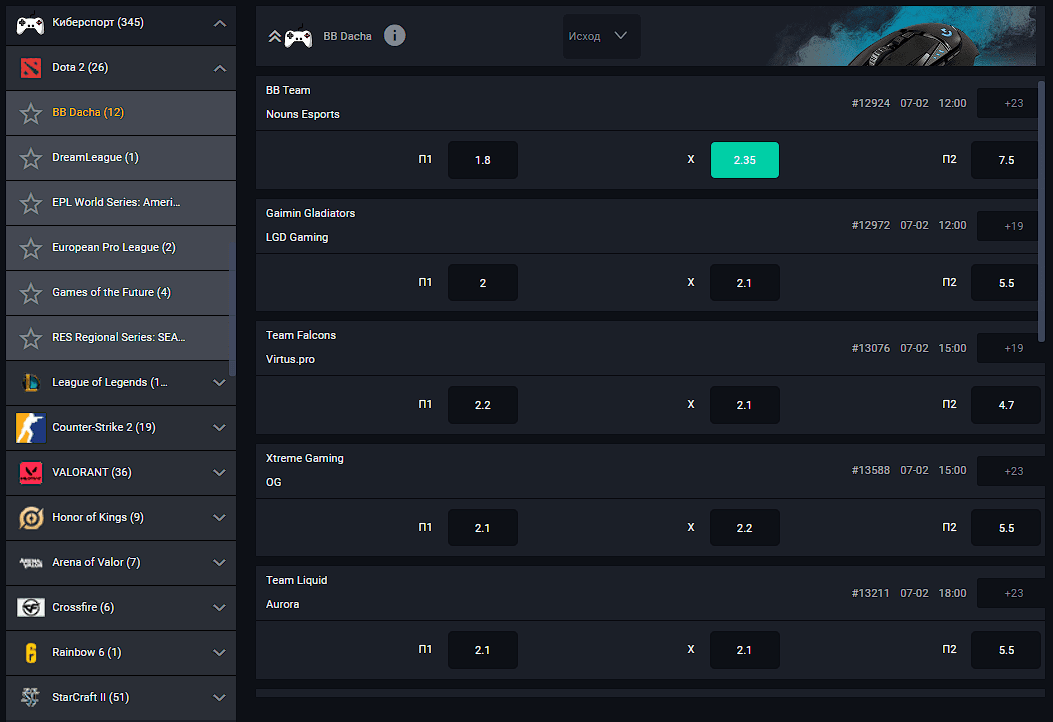
Task: Expand Arena of Valor section
Action: [219, 563]
